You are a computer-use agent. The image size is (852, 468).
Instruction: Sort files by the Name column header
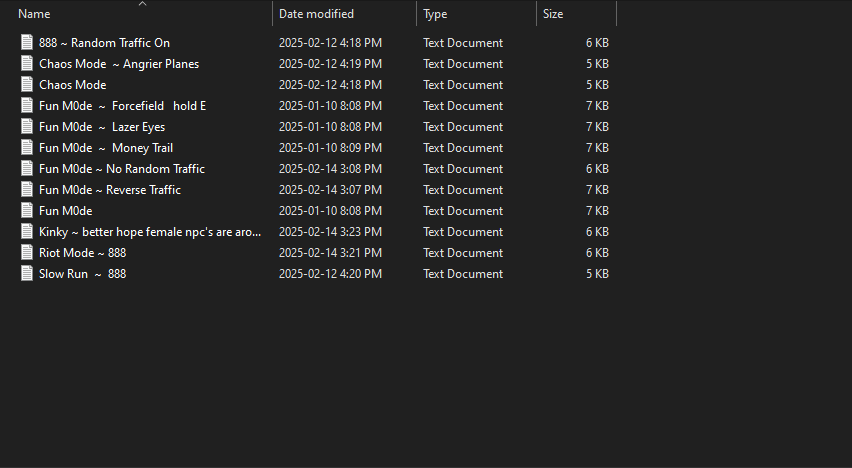click(x=34, y=14)
